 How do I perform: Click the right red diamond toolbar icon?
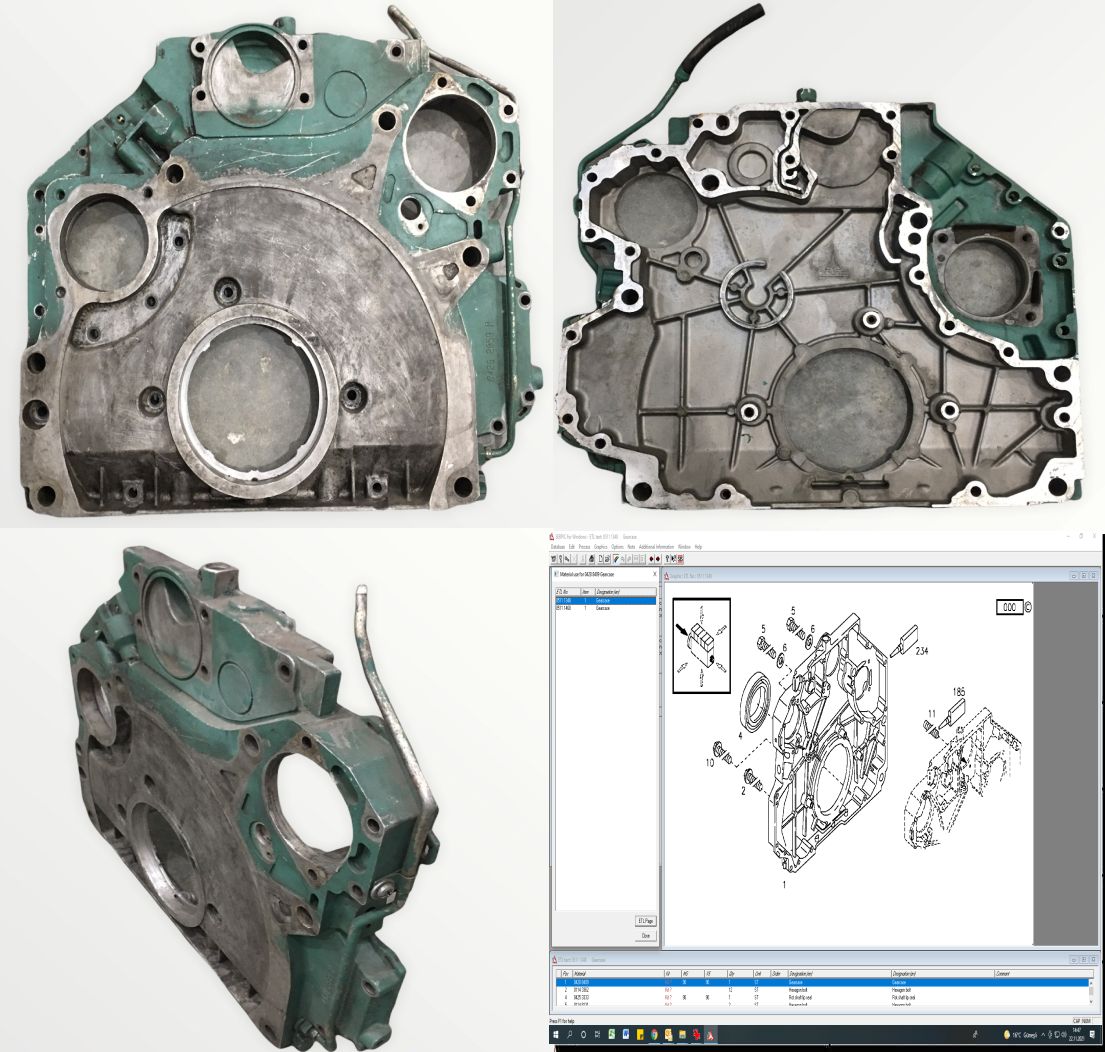pos(658,559)
